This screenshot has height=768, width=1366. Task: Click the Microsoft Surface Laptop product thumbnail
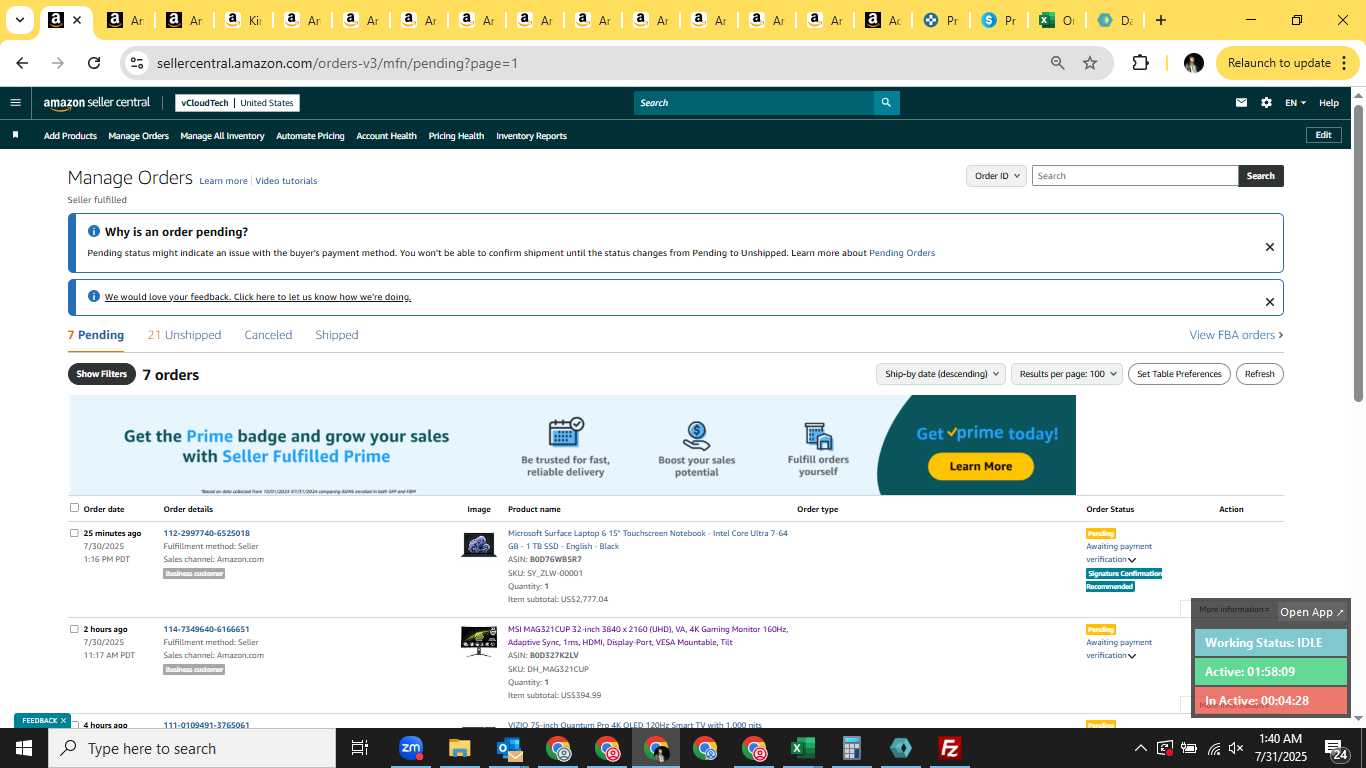coord(479,545)
